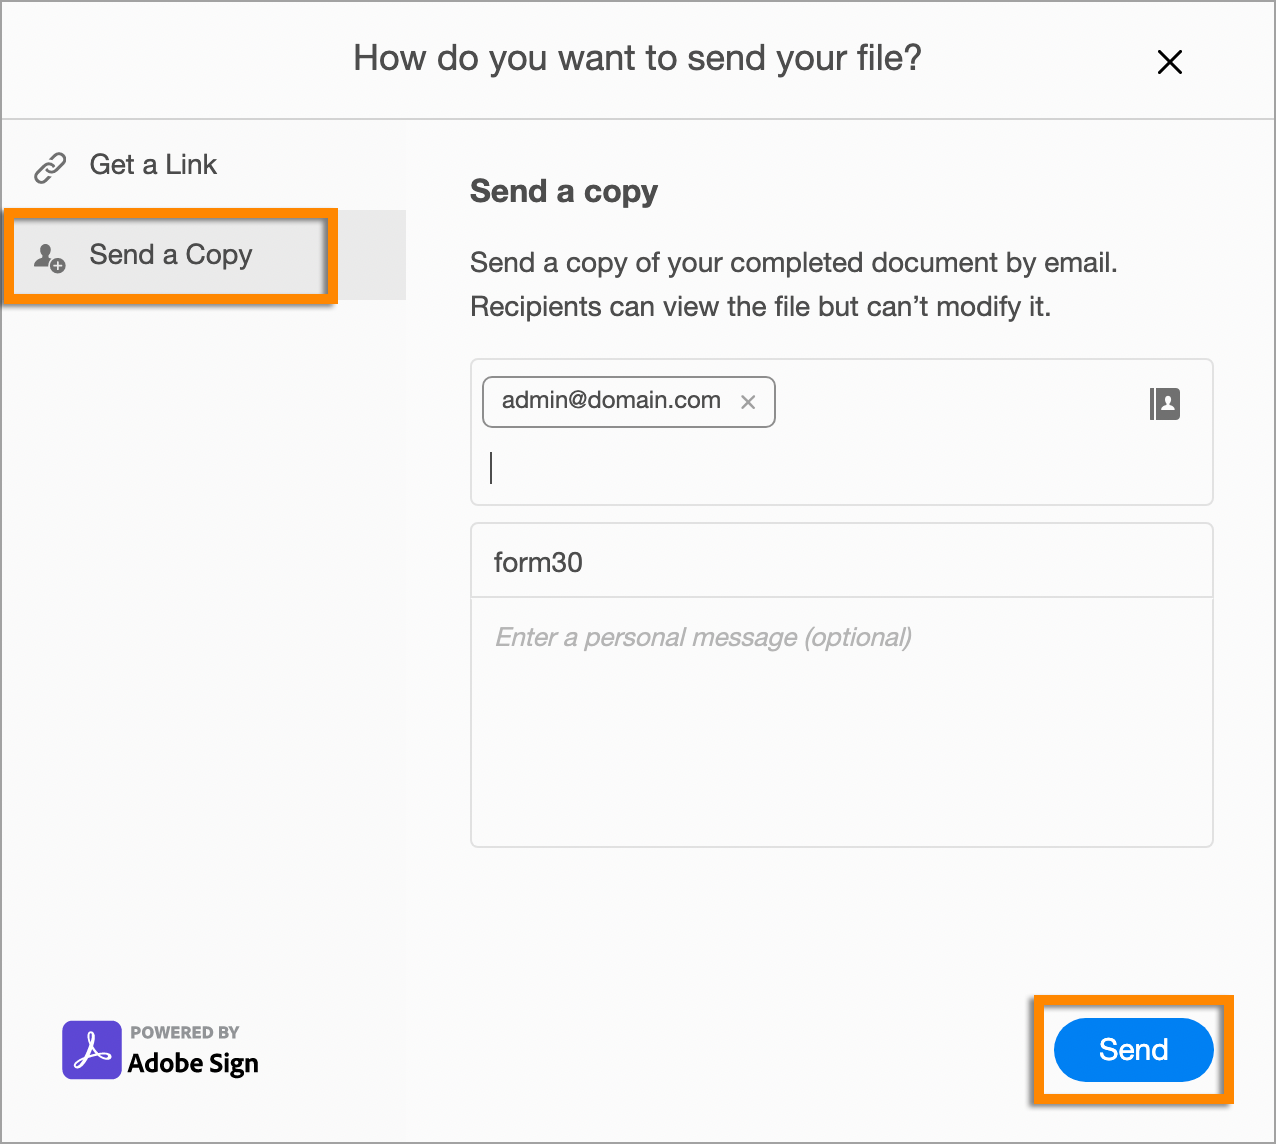Screen dimensions: 1276x1144
Task: Click the chain link icon beside Get a Link
Action: coord(48,166)
